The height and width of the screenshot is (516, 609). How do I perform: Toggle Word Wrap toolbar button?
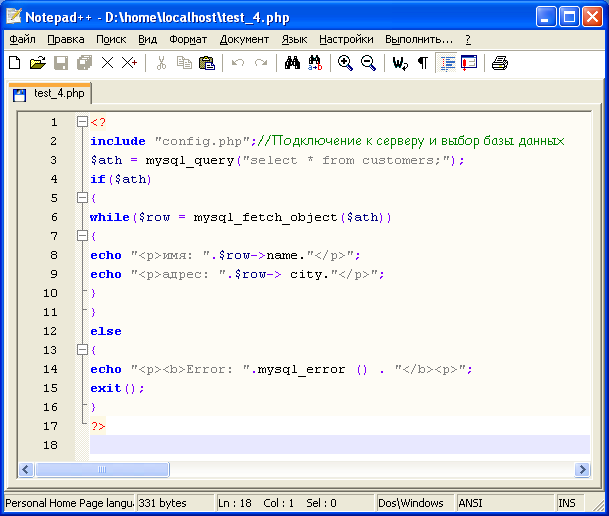coord(400,63)
